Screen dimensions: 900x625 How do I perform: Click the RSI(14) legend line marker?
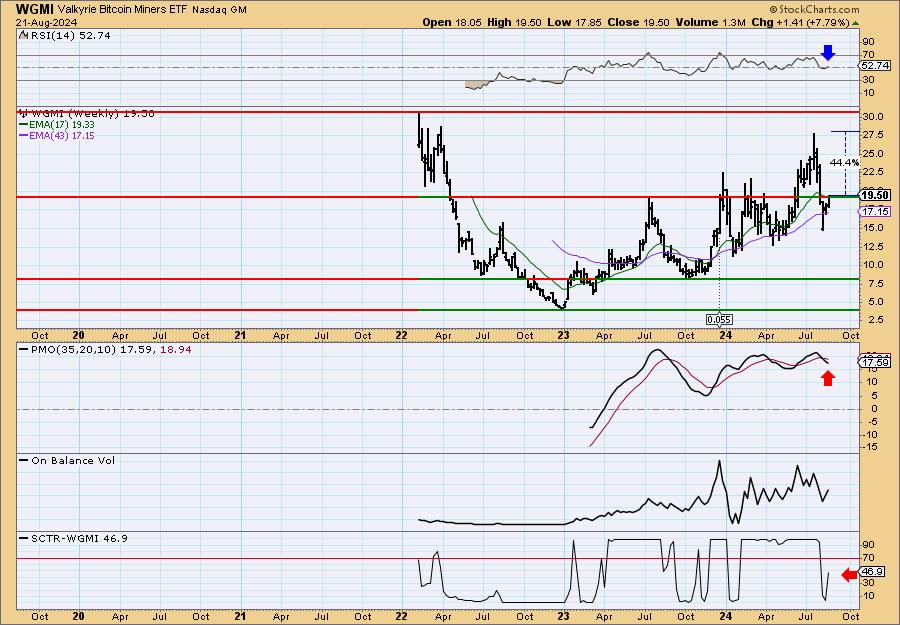click(x=23, y=35)
